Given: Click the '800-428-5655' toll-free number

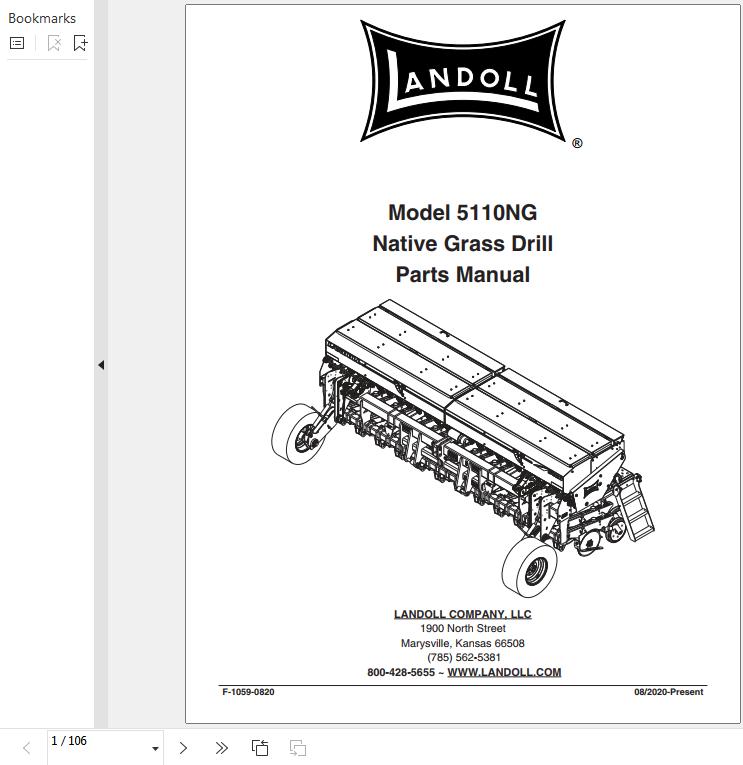Looking at the screenshot, I should pos(401,672).
